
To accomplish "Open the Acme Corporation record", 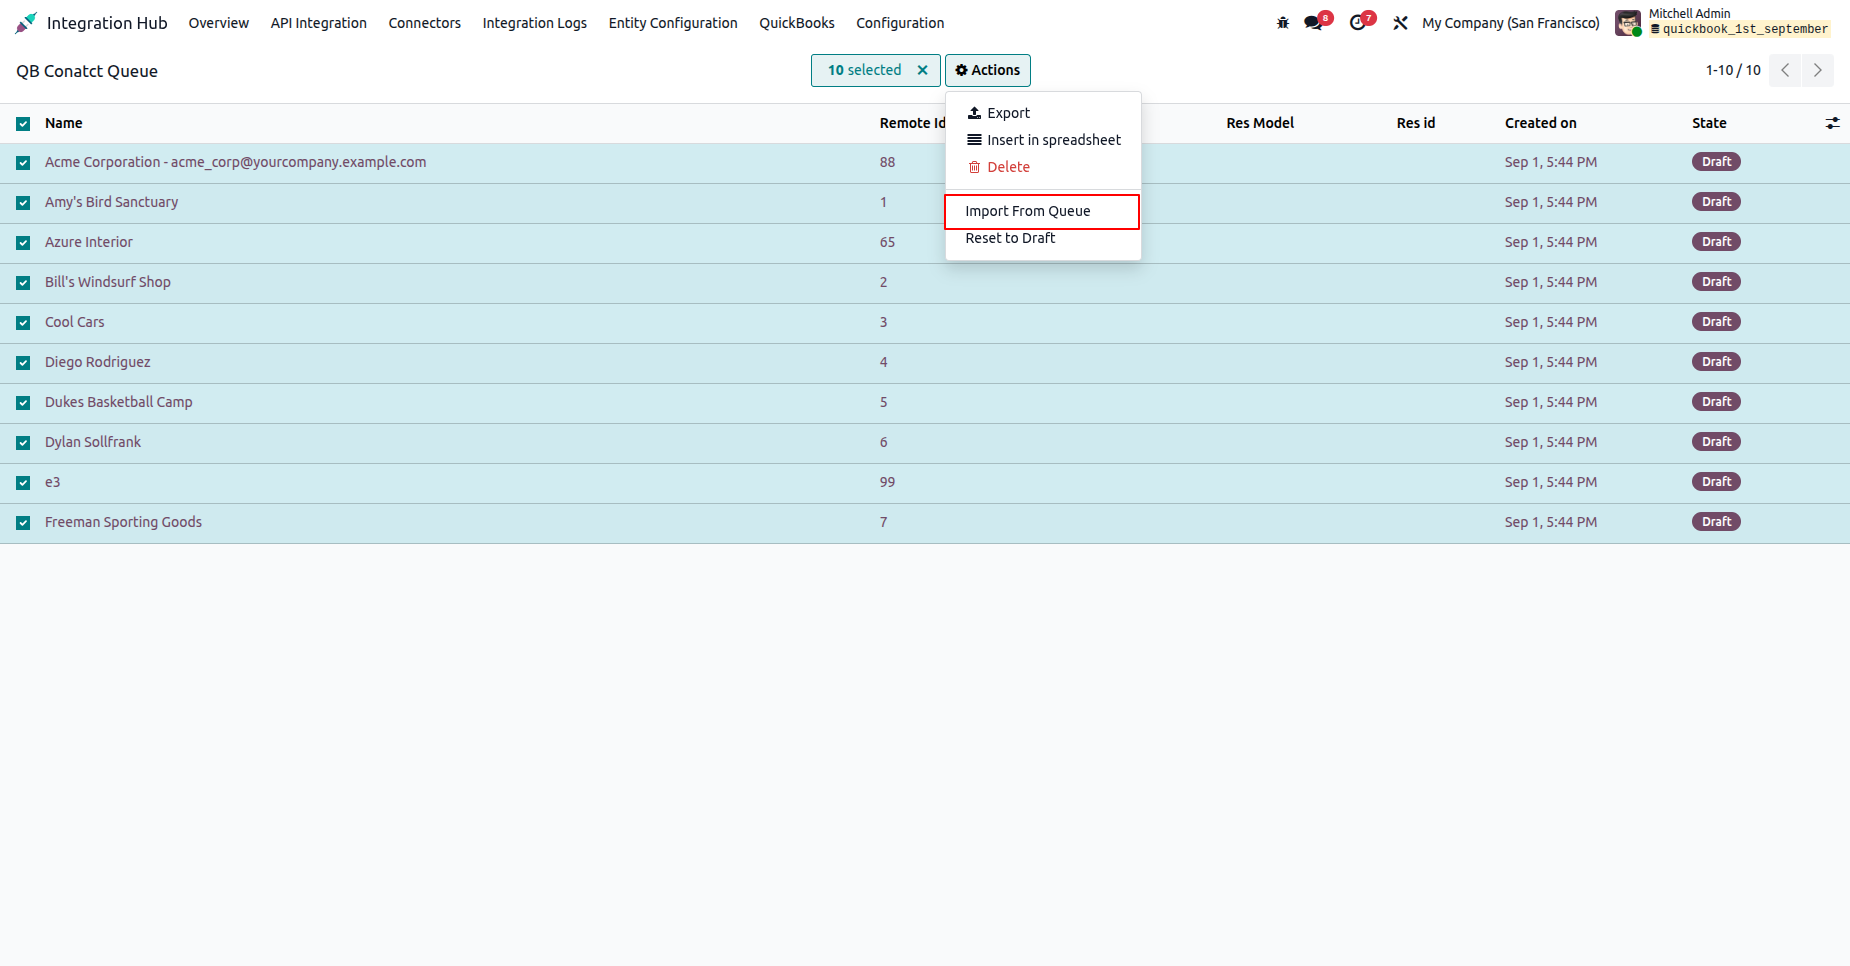I will pyautogui.click(x=235, y=162).
